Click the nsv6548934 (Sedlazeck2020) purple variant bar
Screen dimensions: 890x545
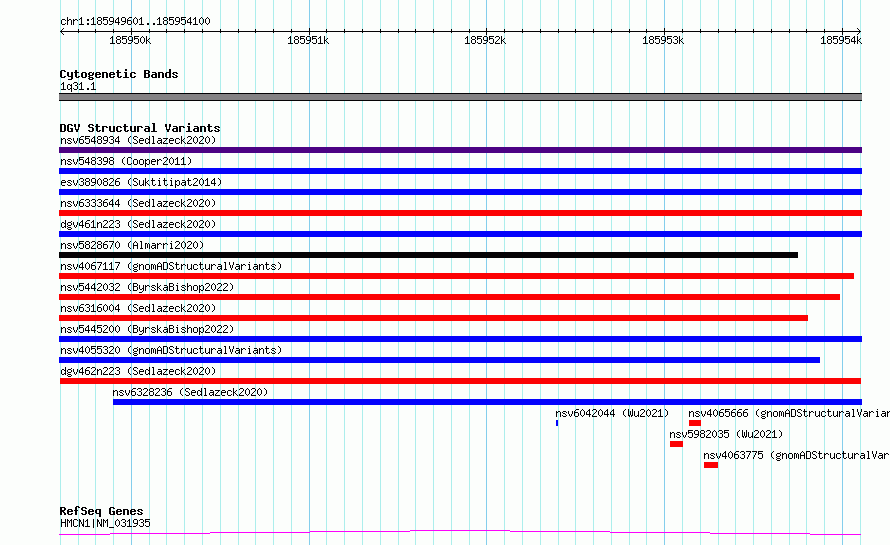(460, 150)
